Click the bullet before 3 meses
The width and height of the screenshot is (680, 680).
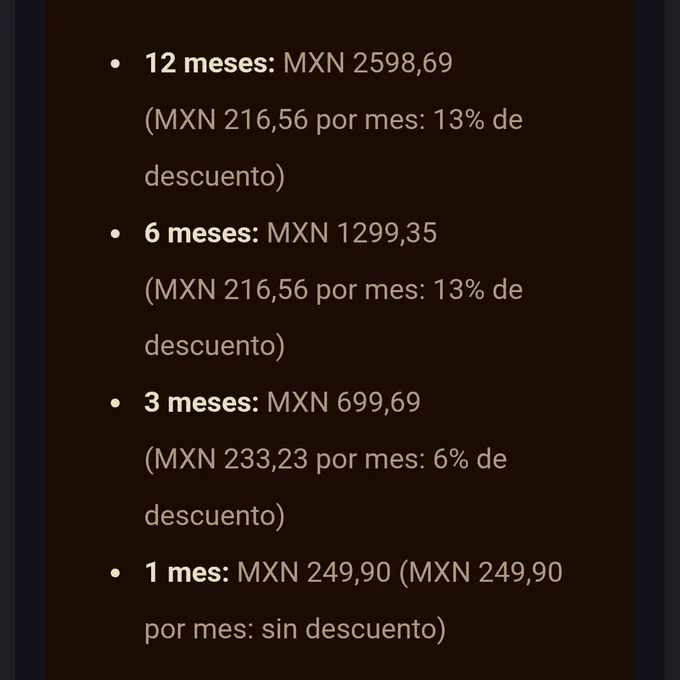115,403
